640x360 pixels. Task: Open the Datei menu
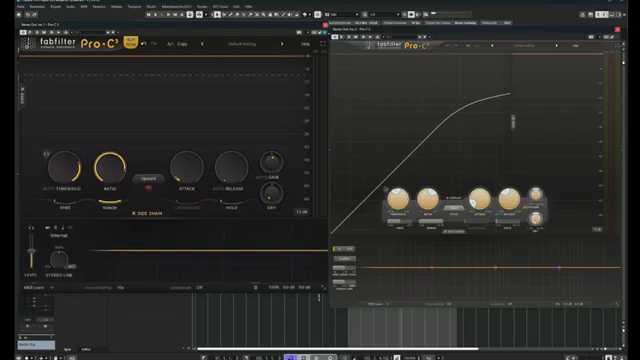tap(21, 7)
